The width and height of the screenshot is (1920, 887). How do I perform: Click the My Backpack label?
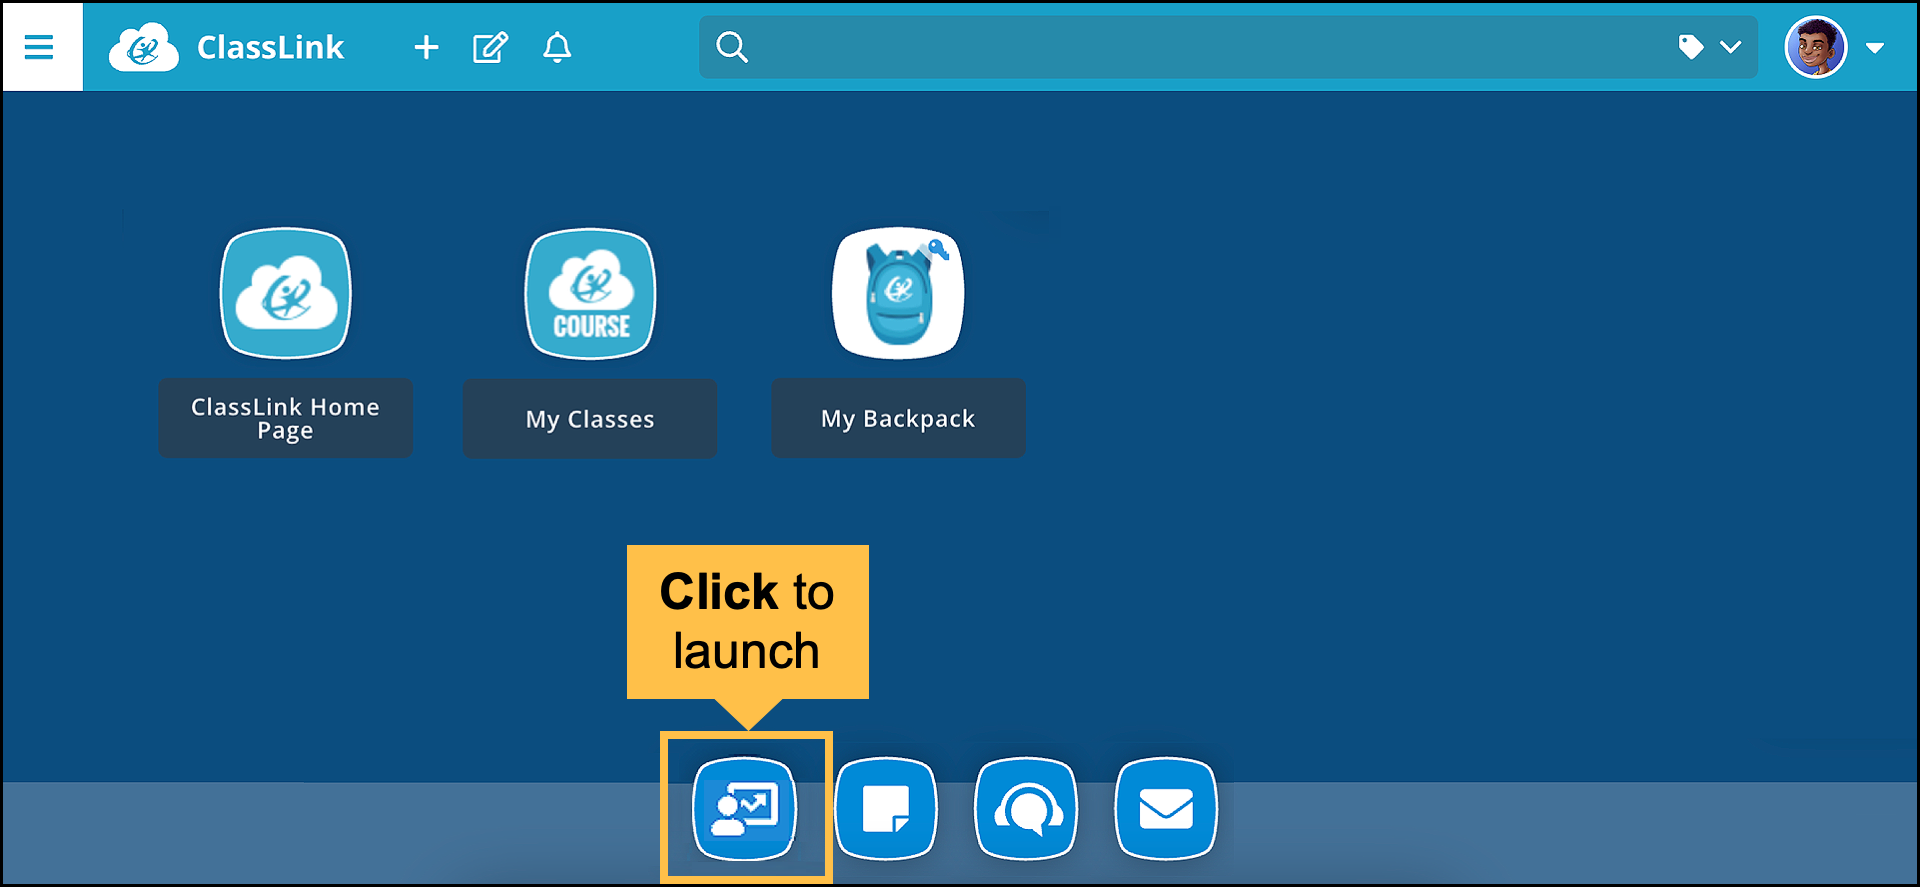tap(898, 419)
